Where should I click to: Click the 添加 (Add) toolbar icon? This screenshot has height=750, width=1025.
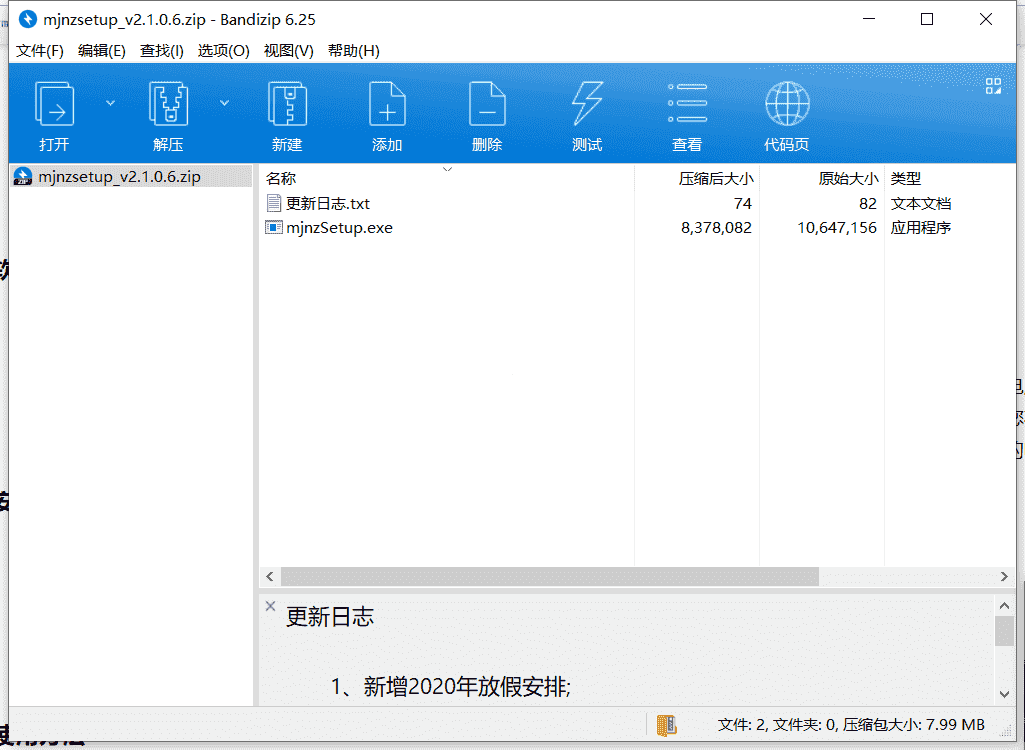(387, 104)
